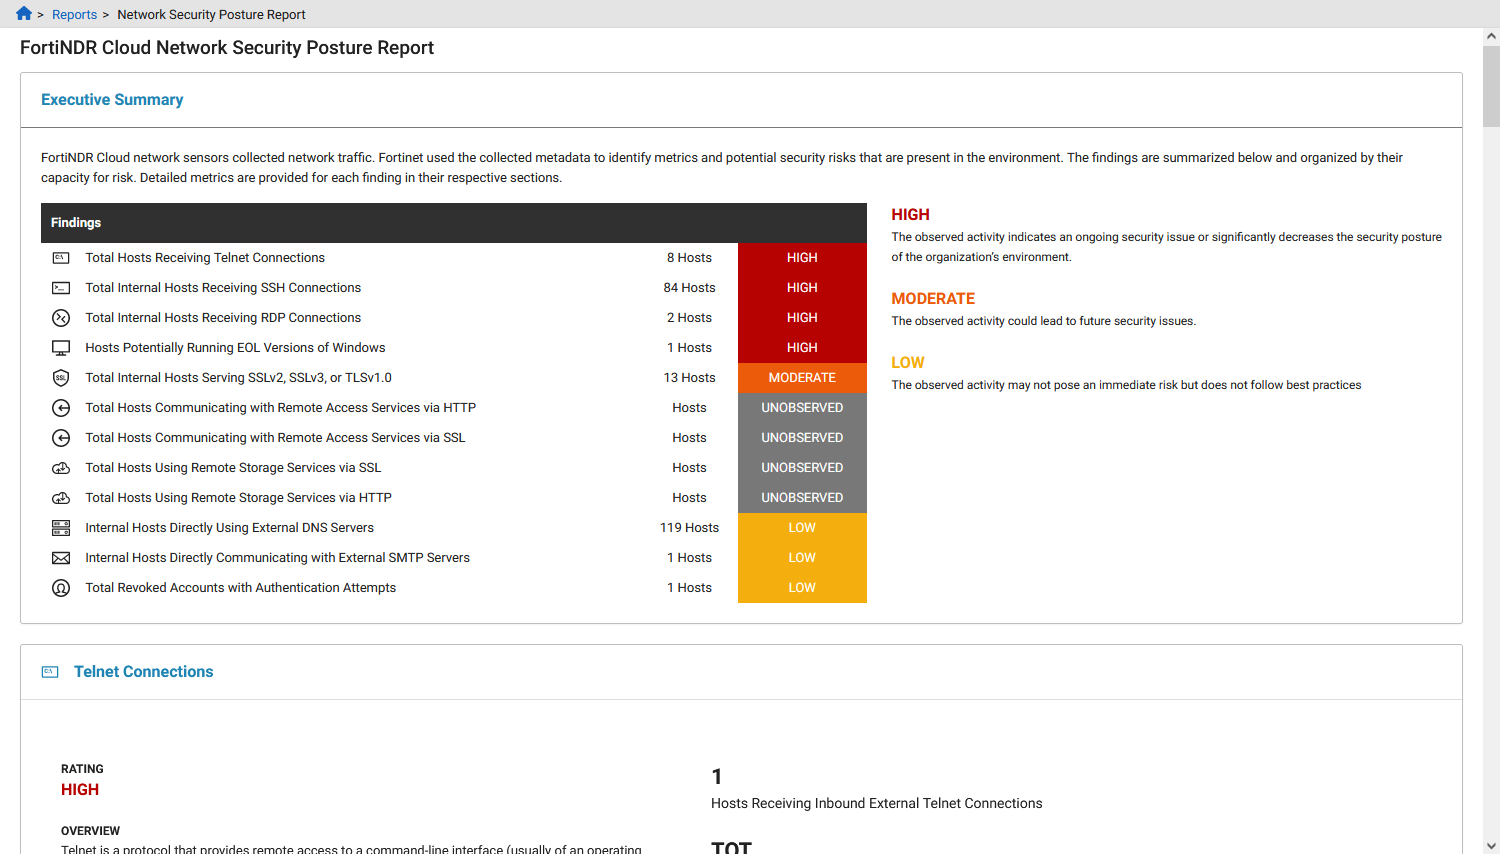This screenshot has width=1500, height=854.
Task: Click the clock-arrow icon for Remote Access via HTTP
Action: (61, 407)
